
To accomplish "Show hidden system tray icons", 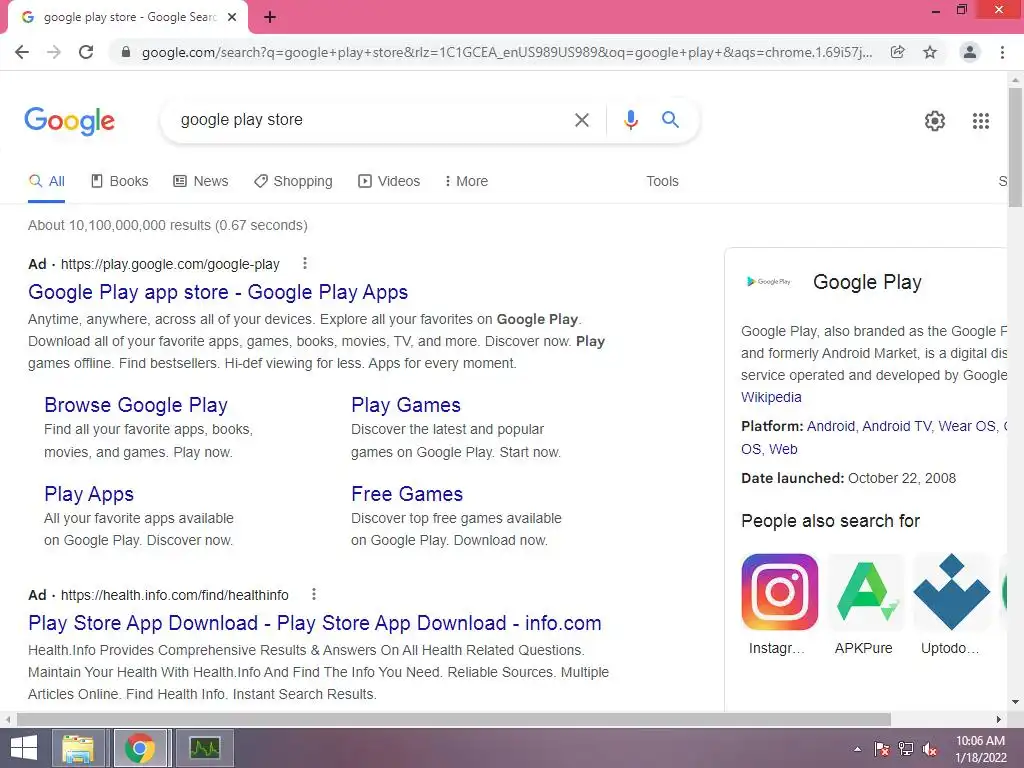I will tap(857, 749).
